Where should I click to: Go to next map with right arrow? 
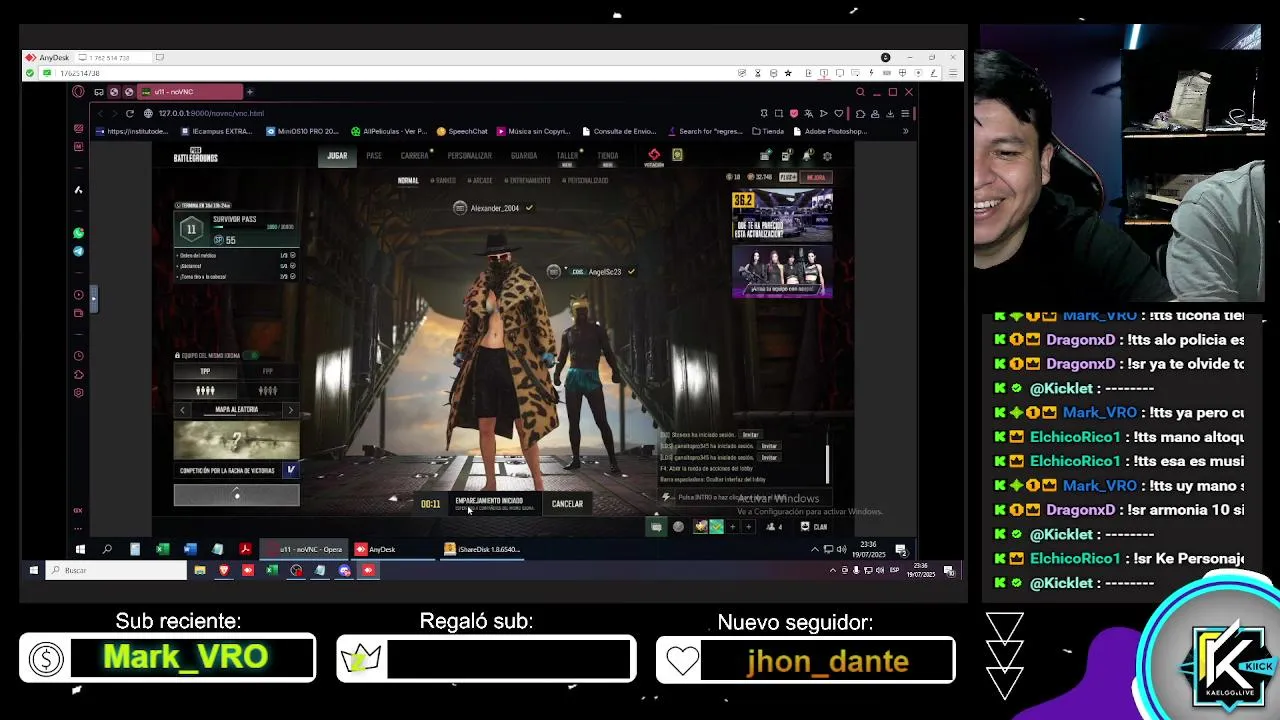[x=290, y=410]
